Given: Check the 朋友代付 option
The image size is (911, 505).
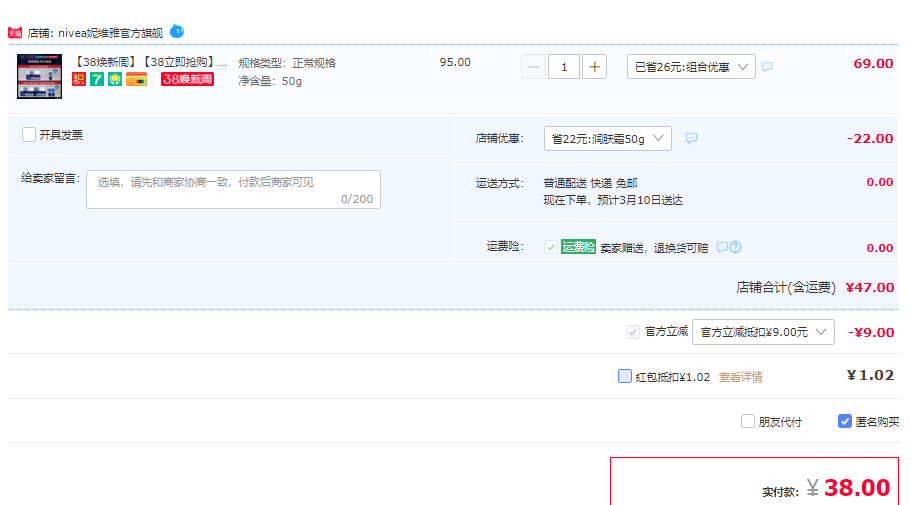Looking at the screenshot, I should pos(748,421).
